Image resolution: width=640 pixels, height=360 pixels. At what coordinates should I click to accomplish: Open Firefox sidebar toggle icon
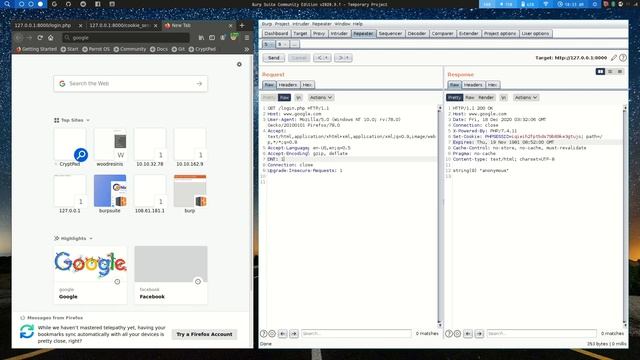pos(212,38)
